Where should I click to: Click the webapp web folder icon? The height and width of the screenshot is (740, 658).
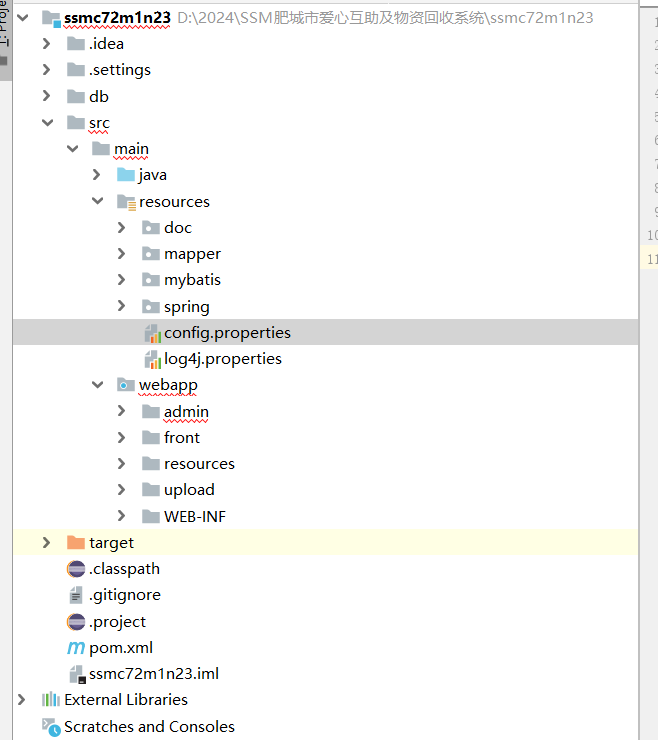(x=126, y=385)
